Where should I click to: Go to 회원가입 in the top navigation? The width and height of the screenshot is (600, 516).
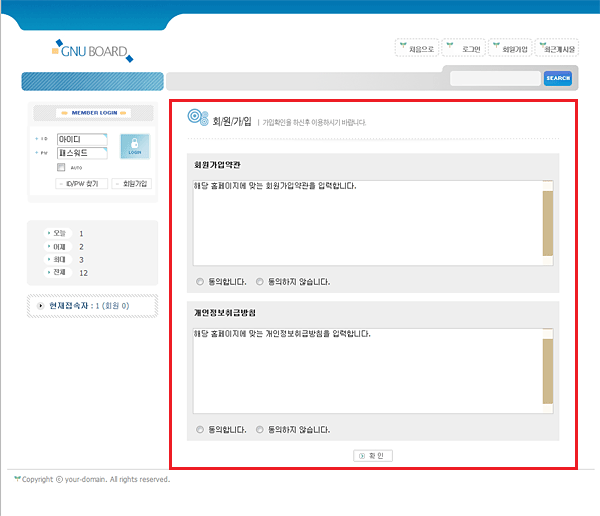click(x=510, y=48)
